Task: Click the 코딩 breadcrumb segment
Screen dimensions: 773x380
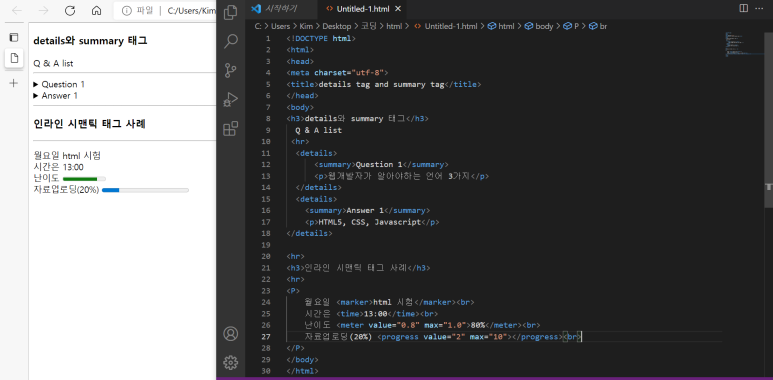Action: pyautogui.click(x=368, y=27)
